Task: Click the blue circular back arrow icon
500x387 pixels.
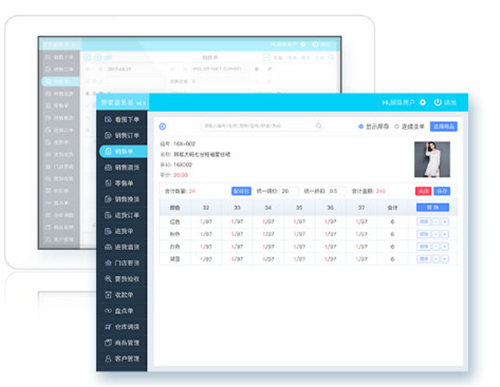Action: point(163,126)
